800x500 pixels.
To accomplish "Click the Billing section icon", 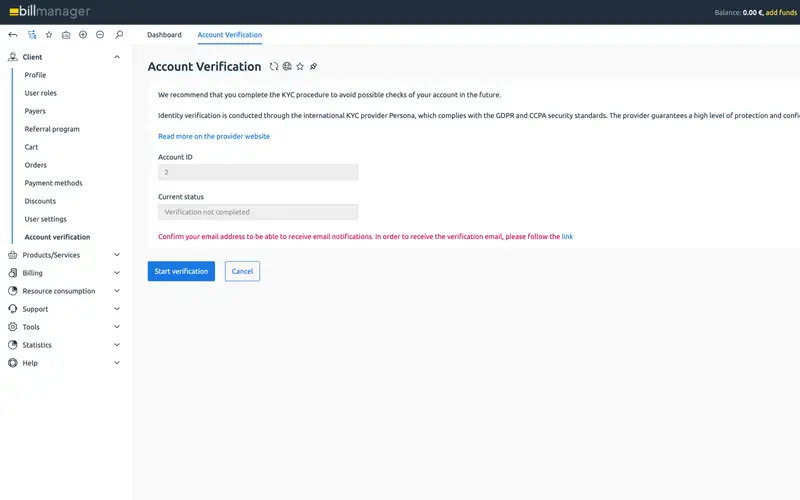I will pyautogui.click(x=13, y=273).
